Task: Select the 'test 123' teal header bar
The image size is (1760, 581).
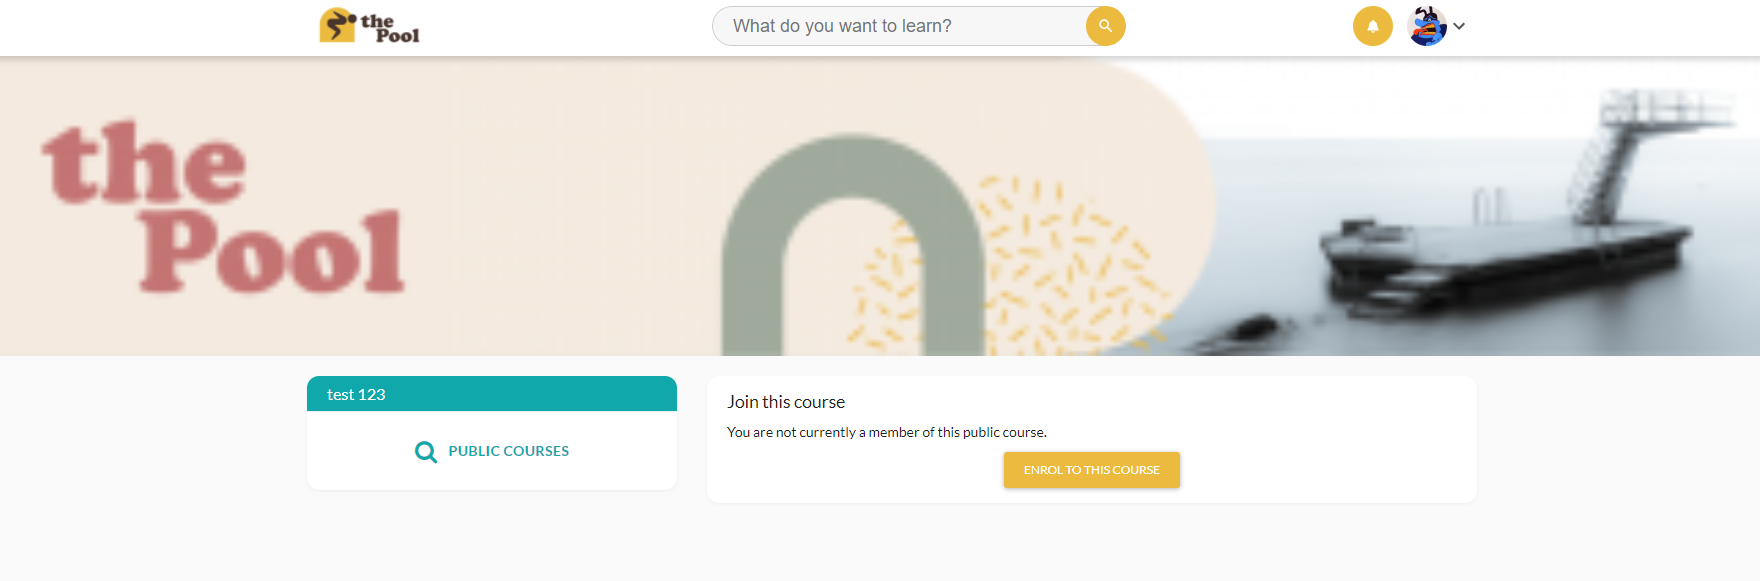Action: (491, 394)
